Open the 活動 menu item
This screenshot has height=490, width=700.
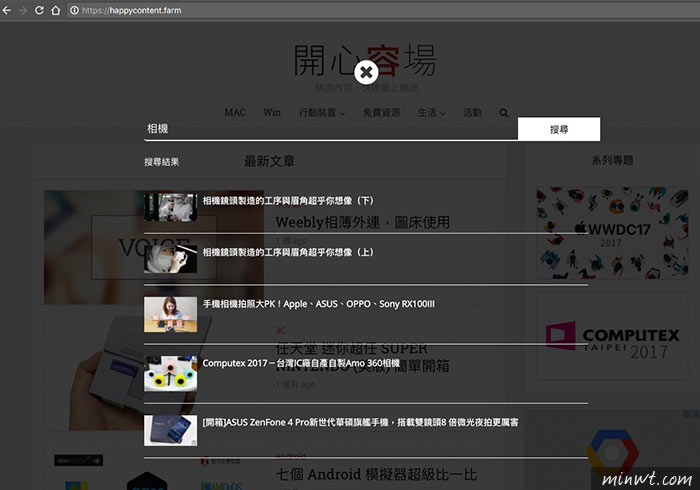tap(472, 112)
